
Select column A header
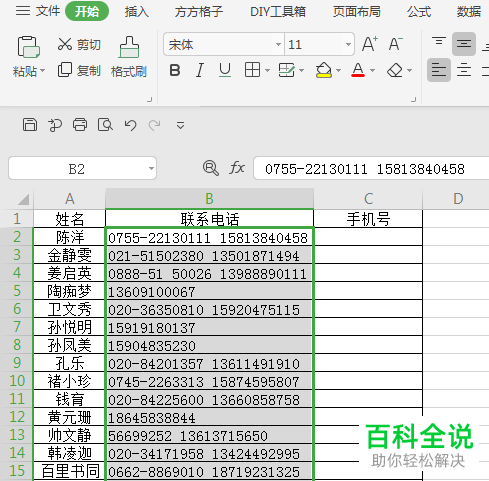(69, 199)
